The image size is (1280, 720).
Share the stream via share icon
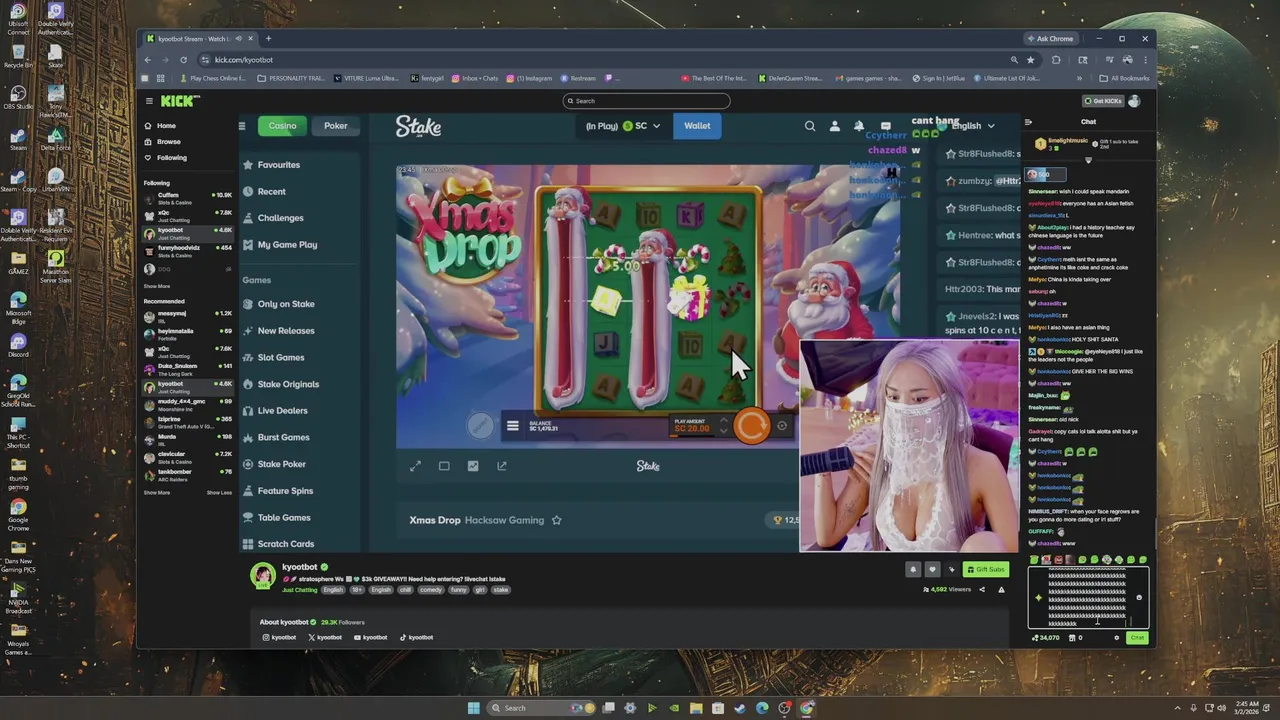(981, 590)
